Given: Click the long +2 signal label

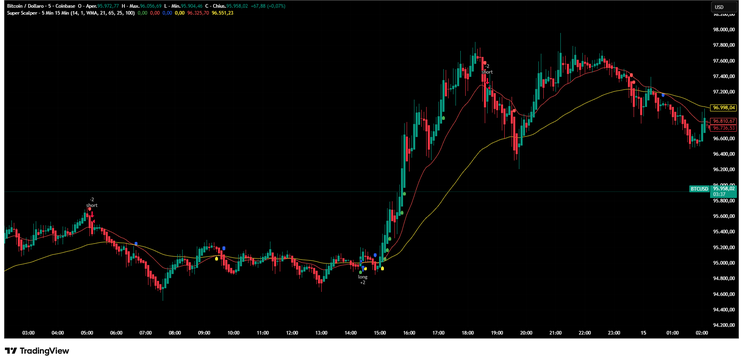Looking at the screenshot, I should click(x=362, y=280).
